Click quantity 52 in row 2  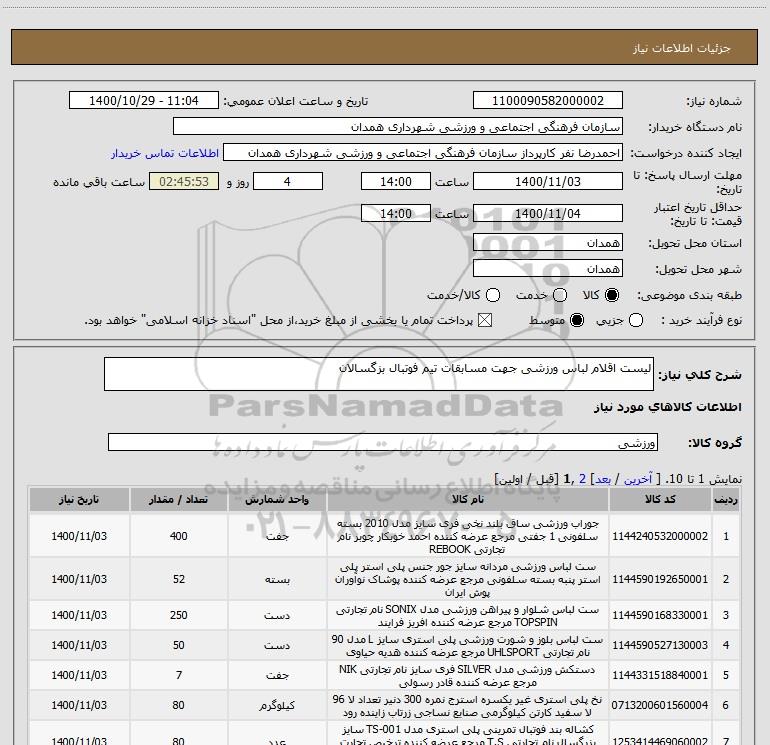click(178, 579)
